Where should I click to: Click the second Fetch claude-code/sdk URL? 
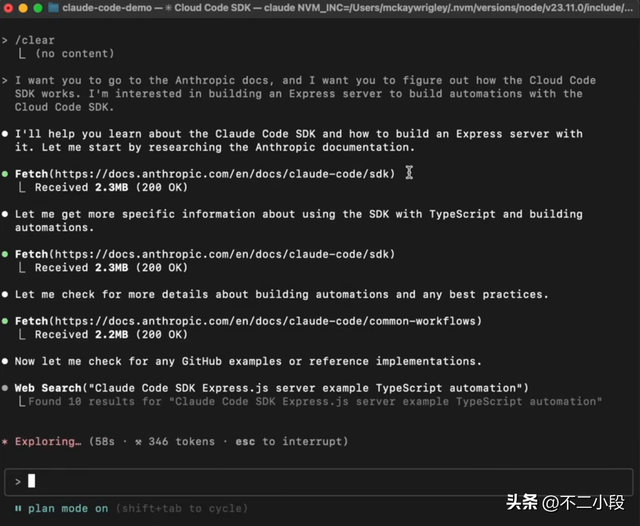222,254
